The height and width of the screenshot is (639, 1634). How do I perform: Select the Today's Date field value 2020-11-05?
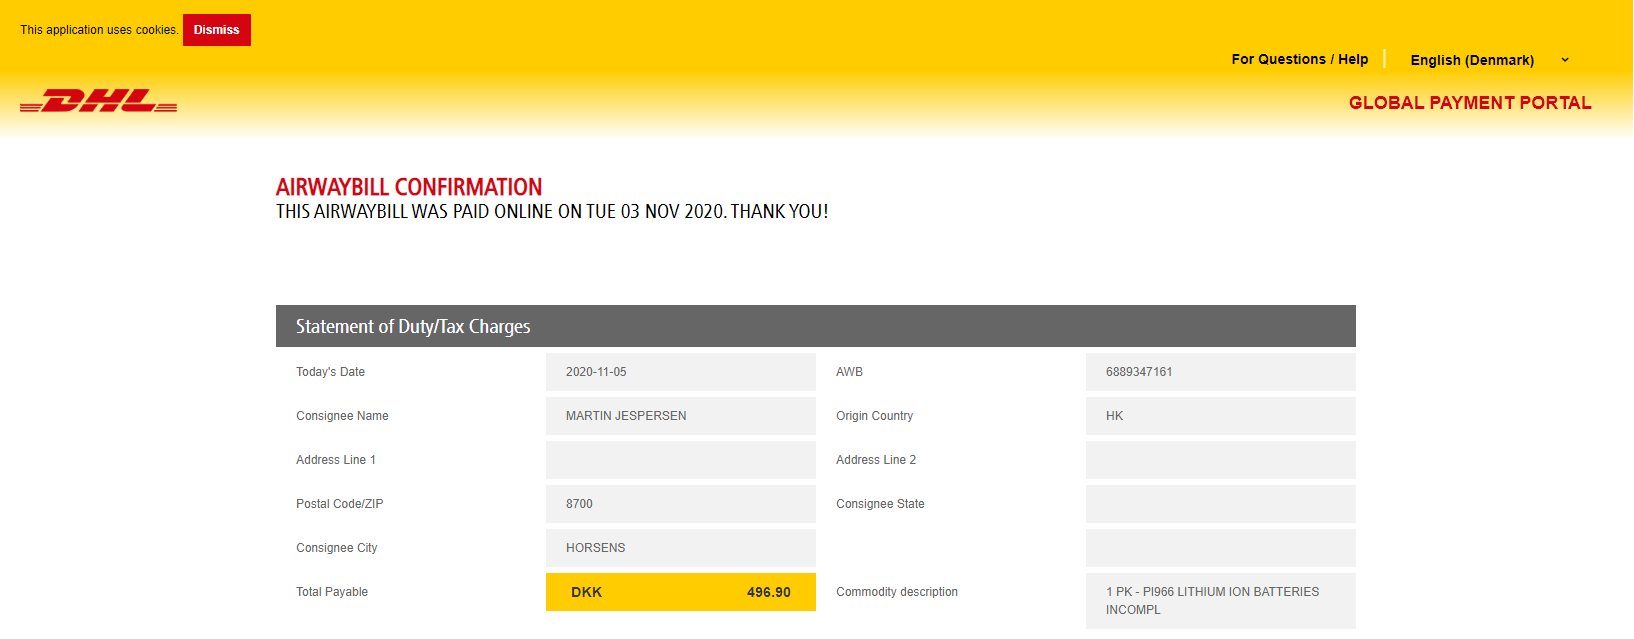tap(681, 372)
